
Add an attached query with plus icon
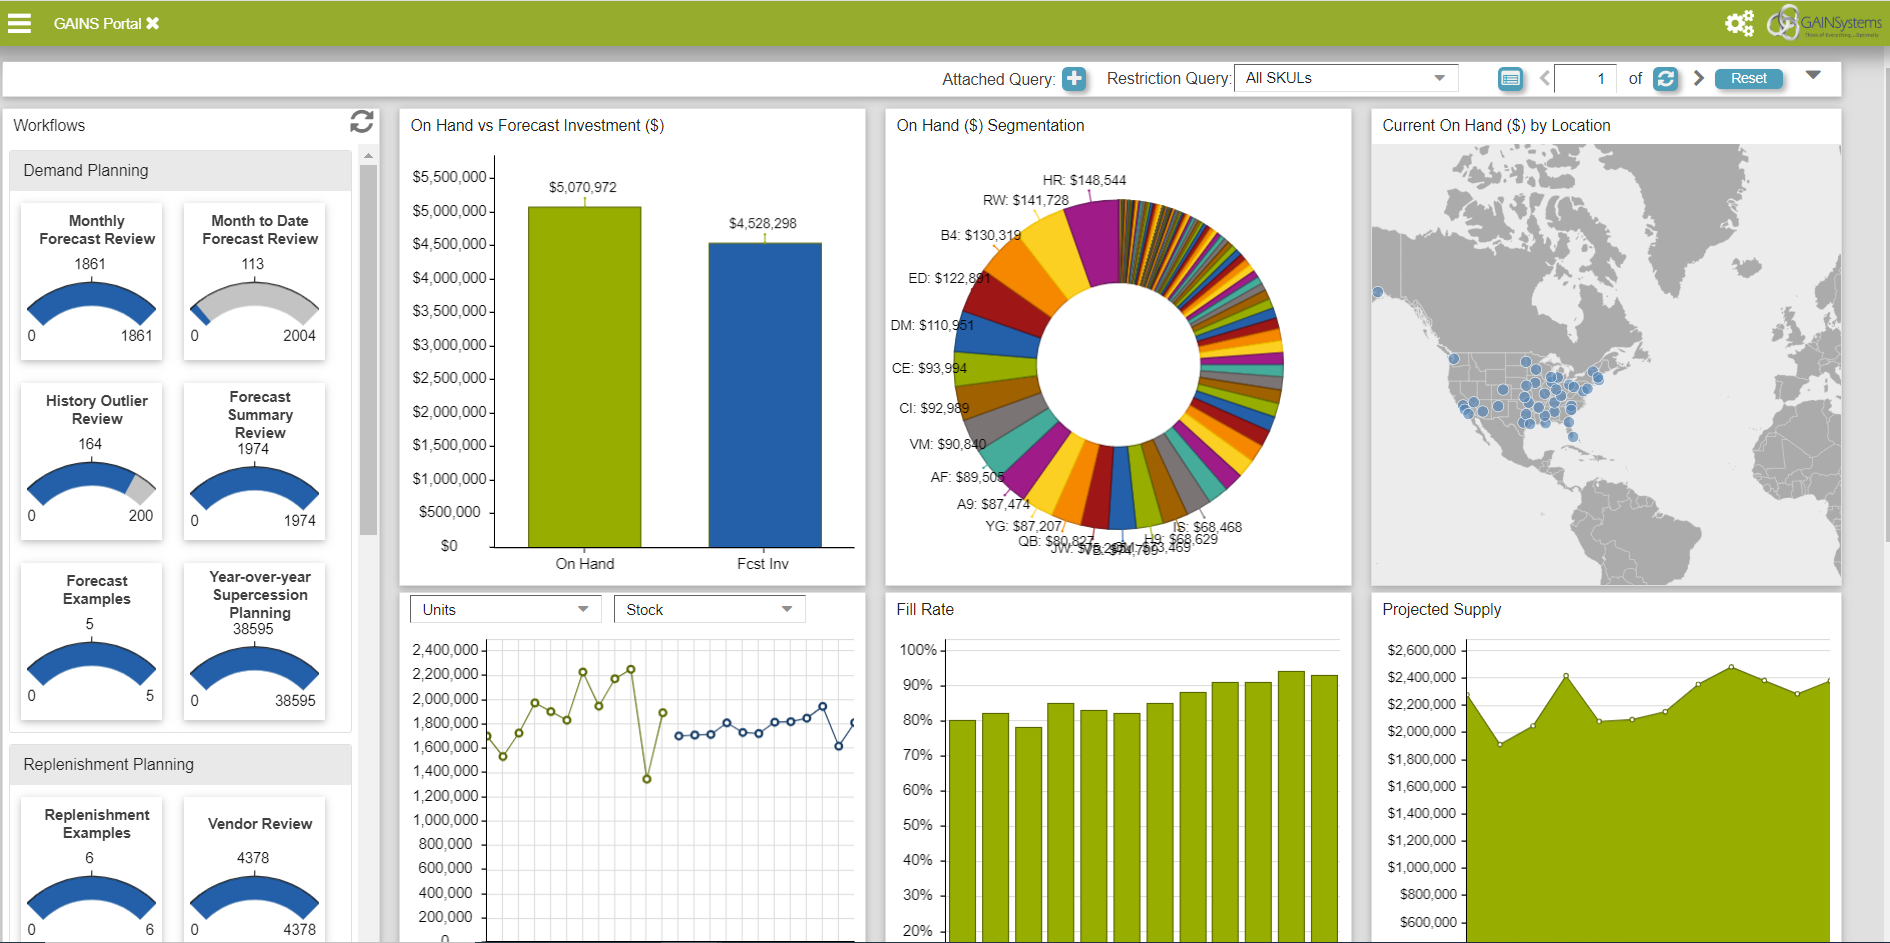coord(1074,79)
